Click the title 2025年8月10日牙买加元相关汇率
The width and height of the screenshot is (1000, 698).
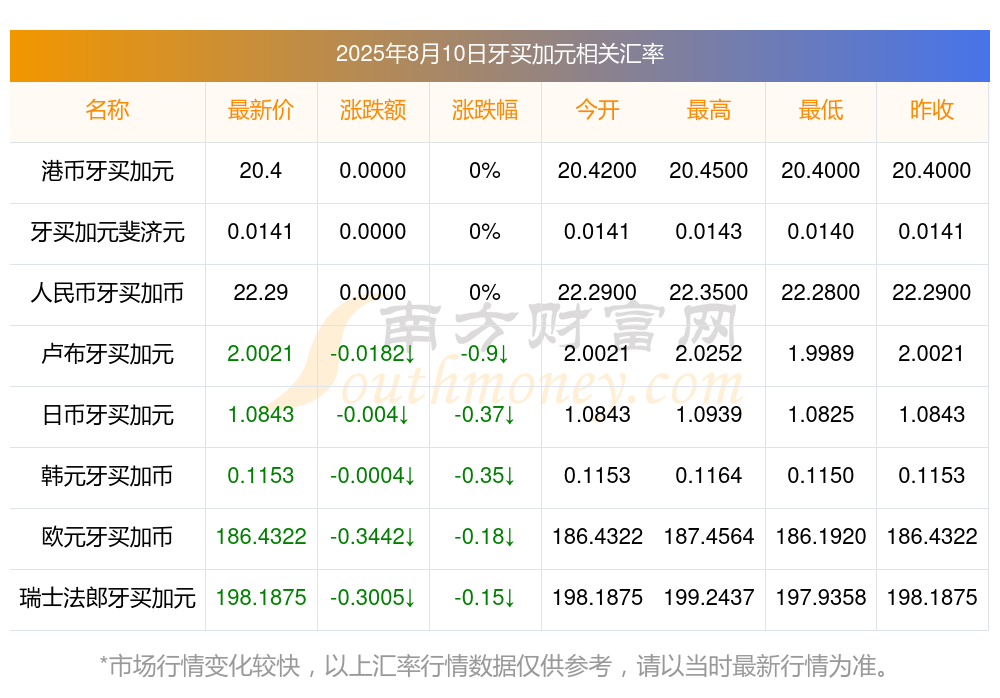point(500,54)
